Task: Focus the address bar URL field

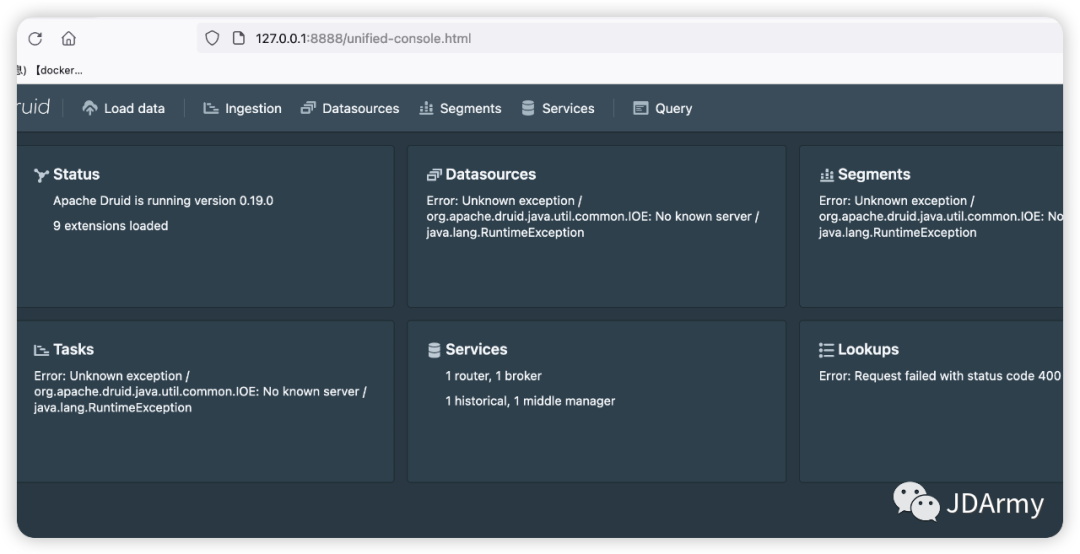Action: (x=630, y=39)
